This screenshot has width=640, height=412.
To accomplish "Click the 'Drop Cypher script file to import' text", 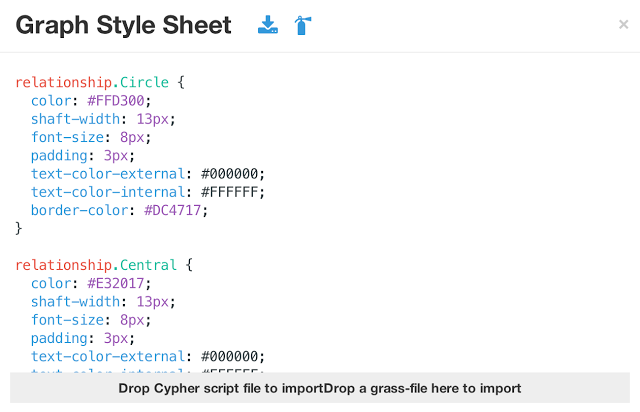I will pyautogui.click(x=230, y=387).
